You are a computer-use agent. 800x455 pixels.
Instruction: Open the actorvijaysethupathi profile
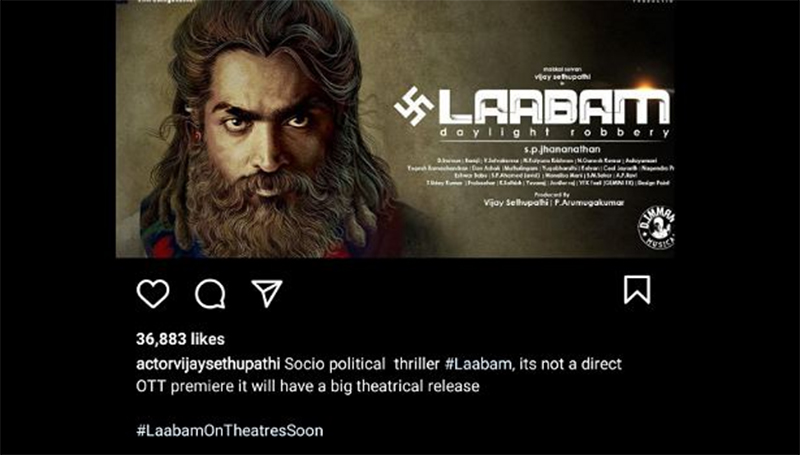[x=208, y=364]
